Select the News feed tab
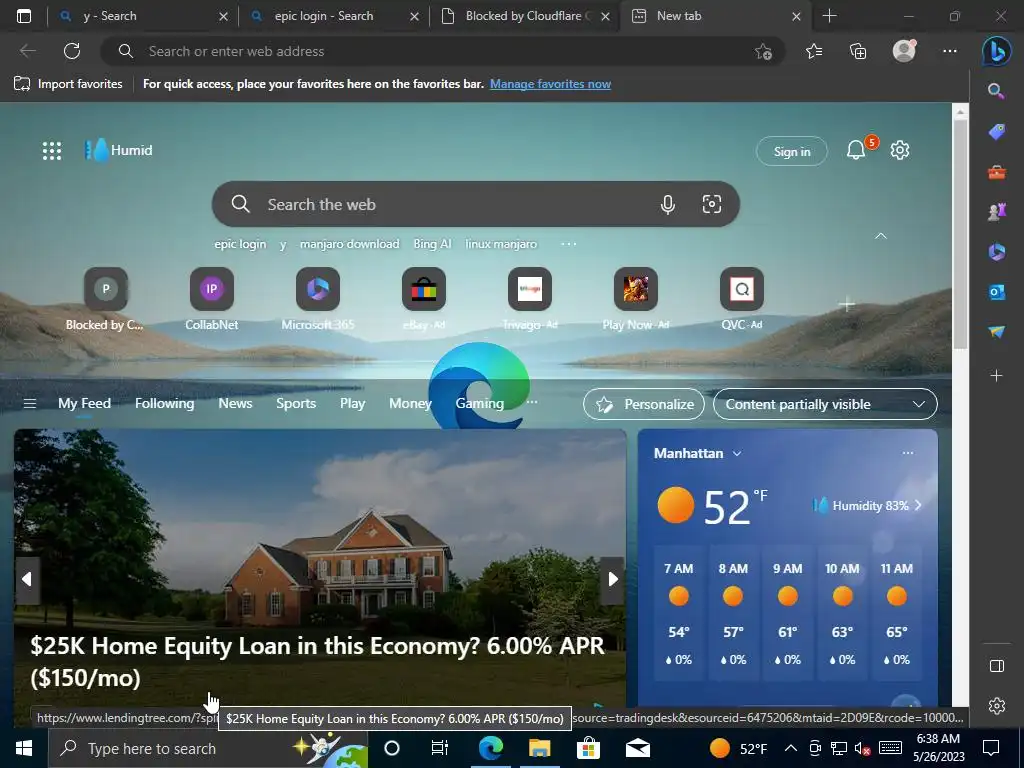Screen dimensions: 1024x768 (x=235, y=404)
